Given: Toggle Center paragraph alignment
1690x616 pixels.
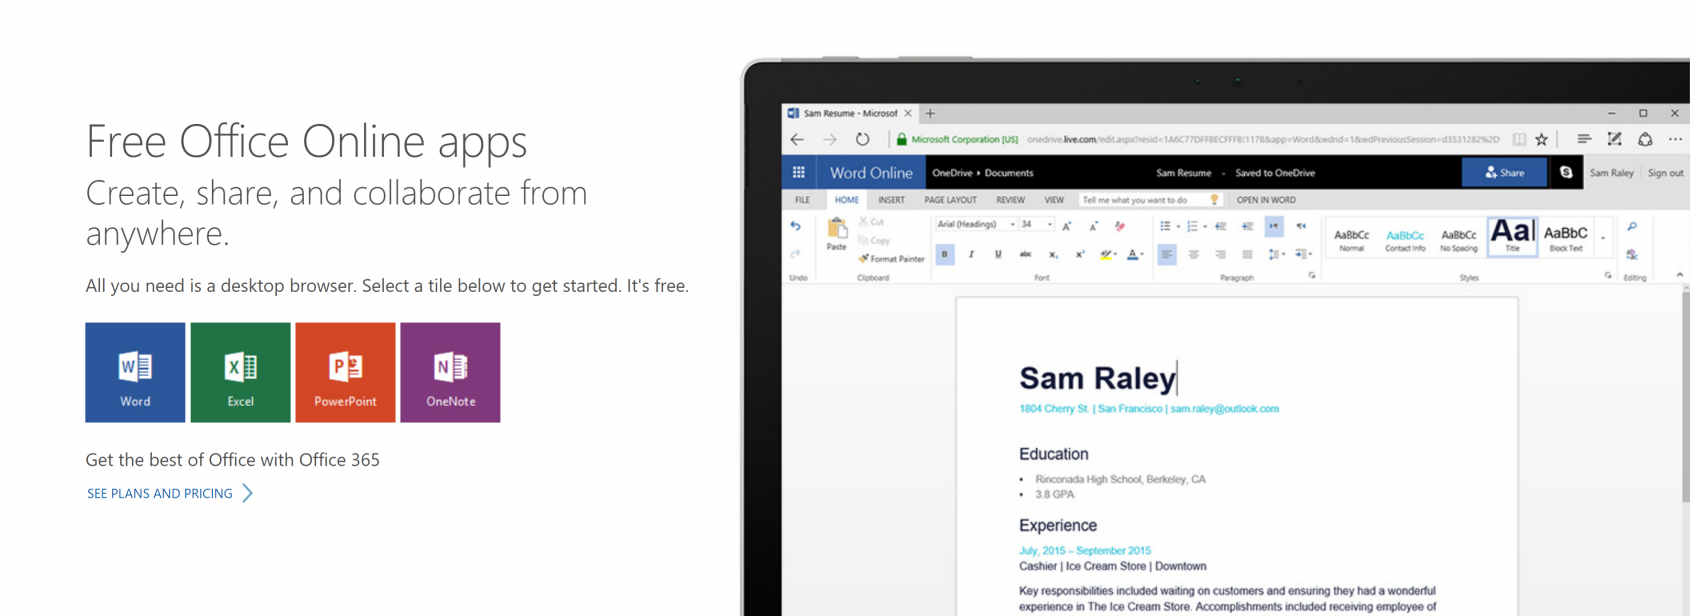Looking at the screenshot, I should tap(1194, 255).
